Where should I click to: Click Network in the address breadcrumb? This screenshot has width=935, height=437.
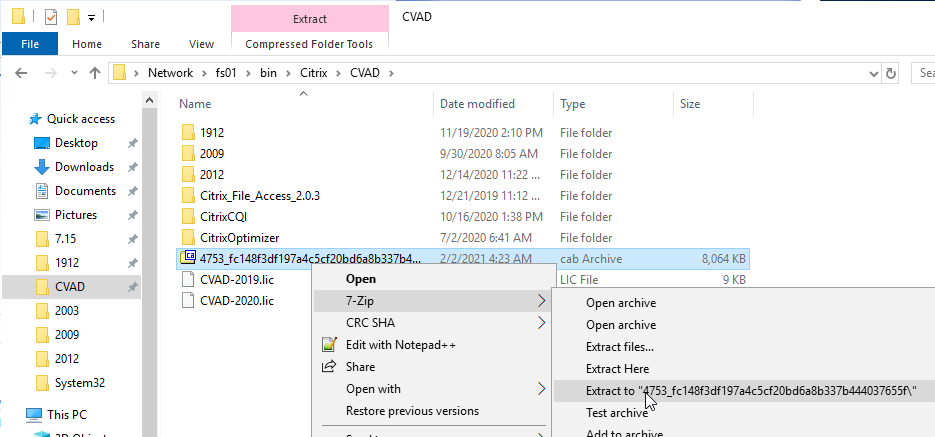[x=171, y=73]
